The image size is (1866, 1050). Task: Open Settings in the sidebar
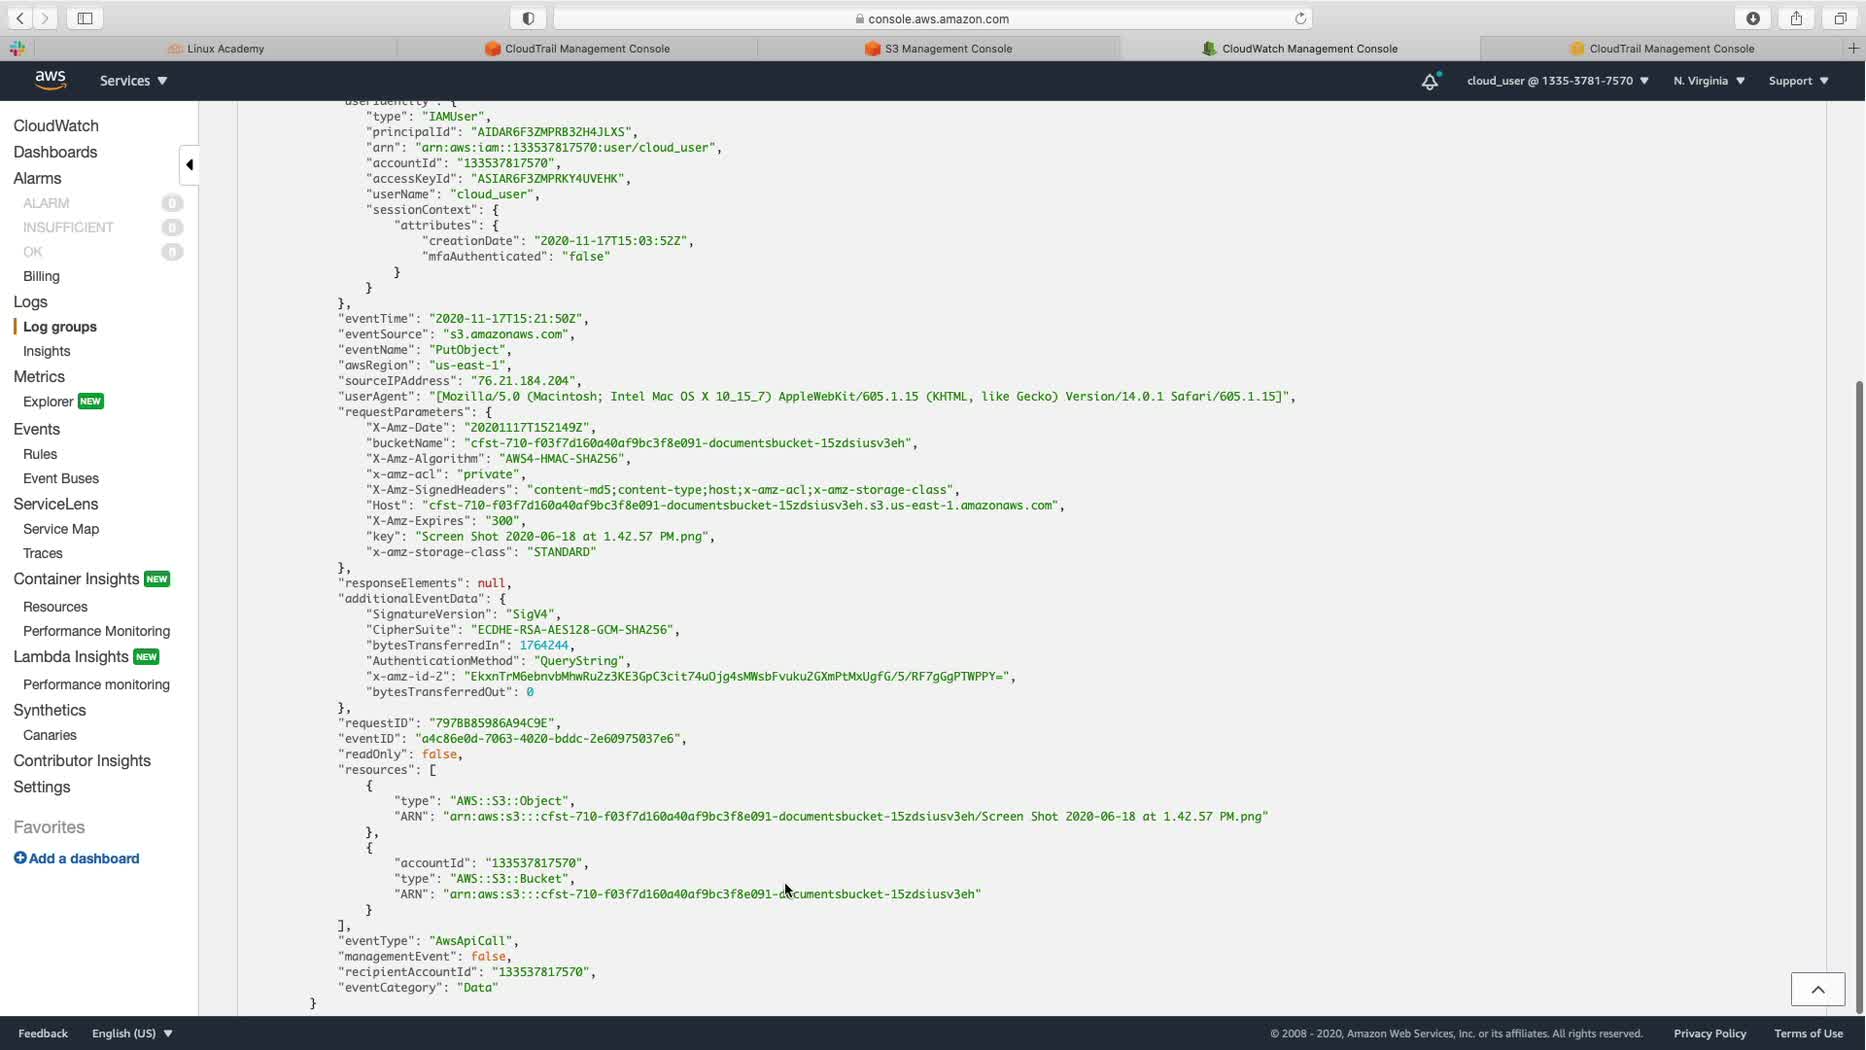(42, 787)
